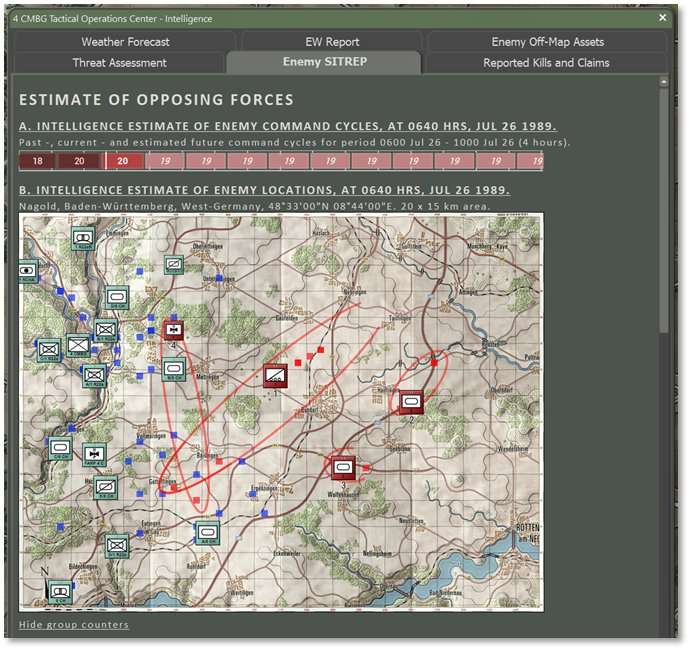Select large crossed-box infantry counter in left cluster
The height and width of the screenshot is (650, 690).
point(78,345)
